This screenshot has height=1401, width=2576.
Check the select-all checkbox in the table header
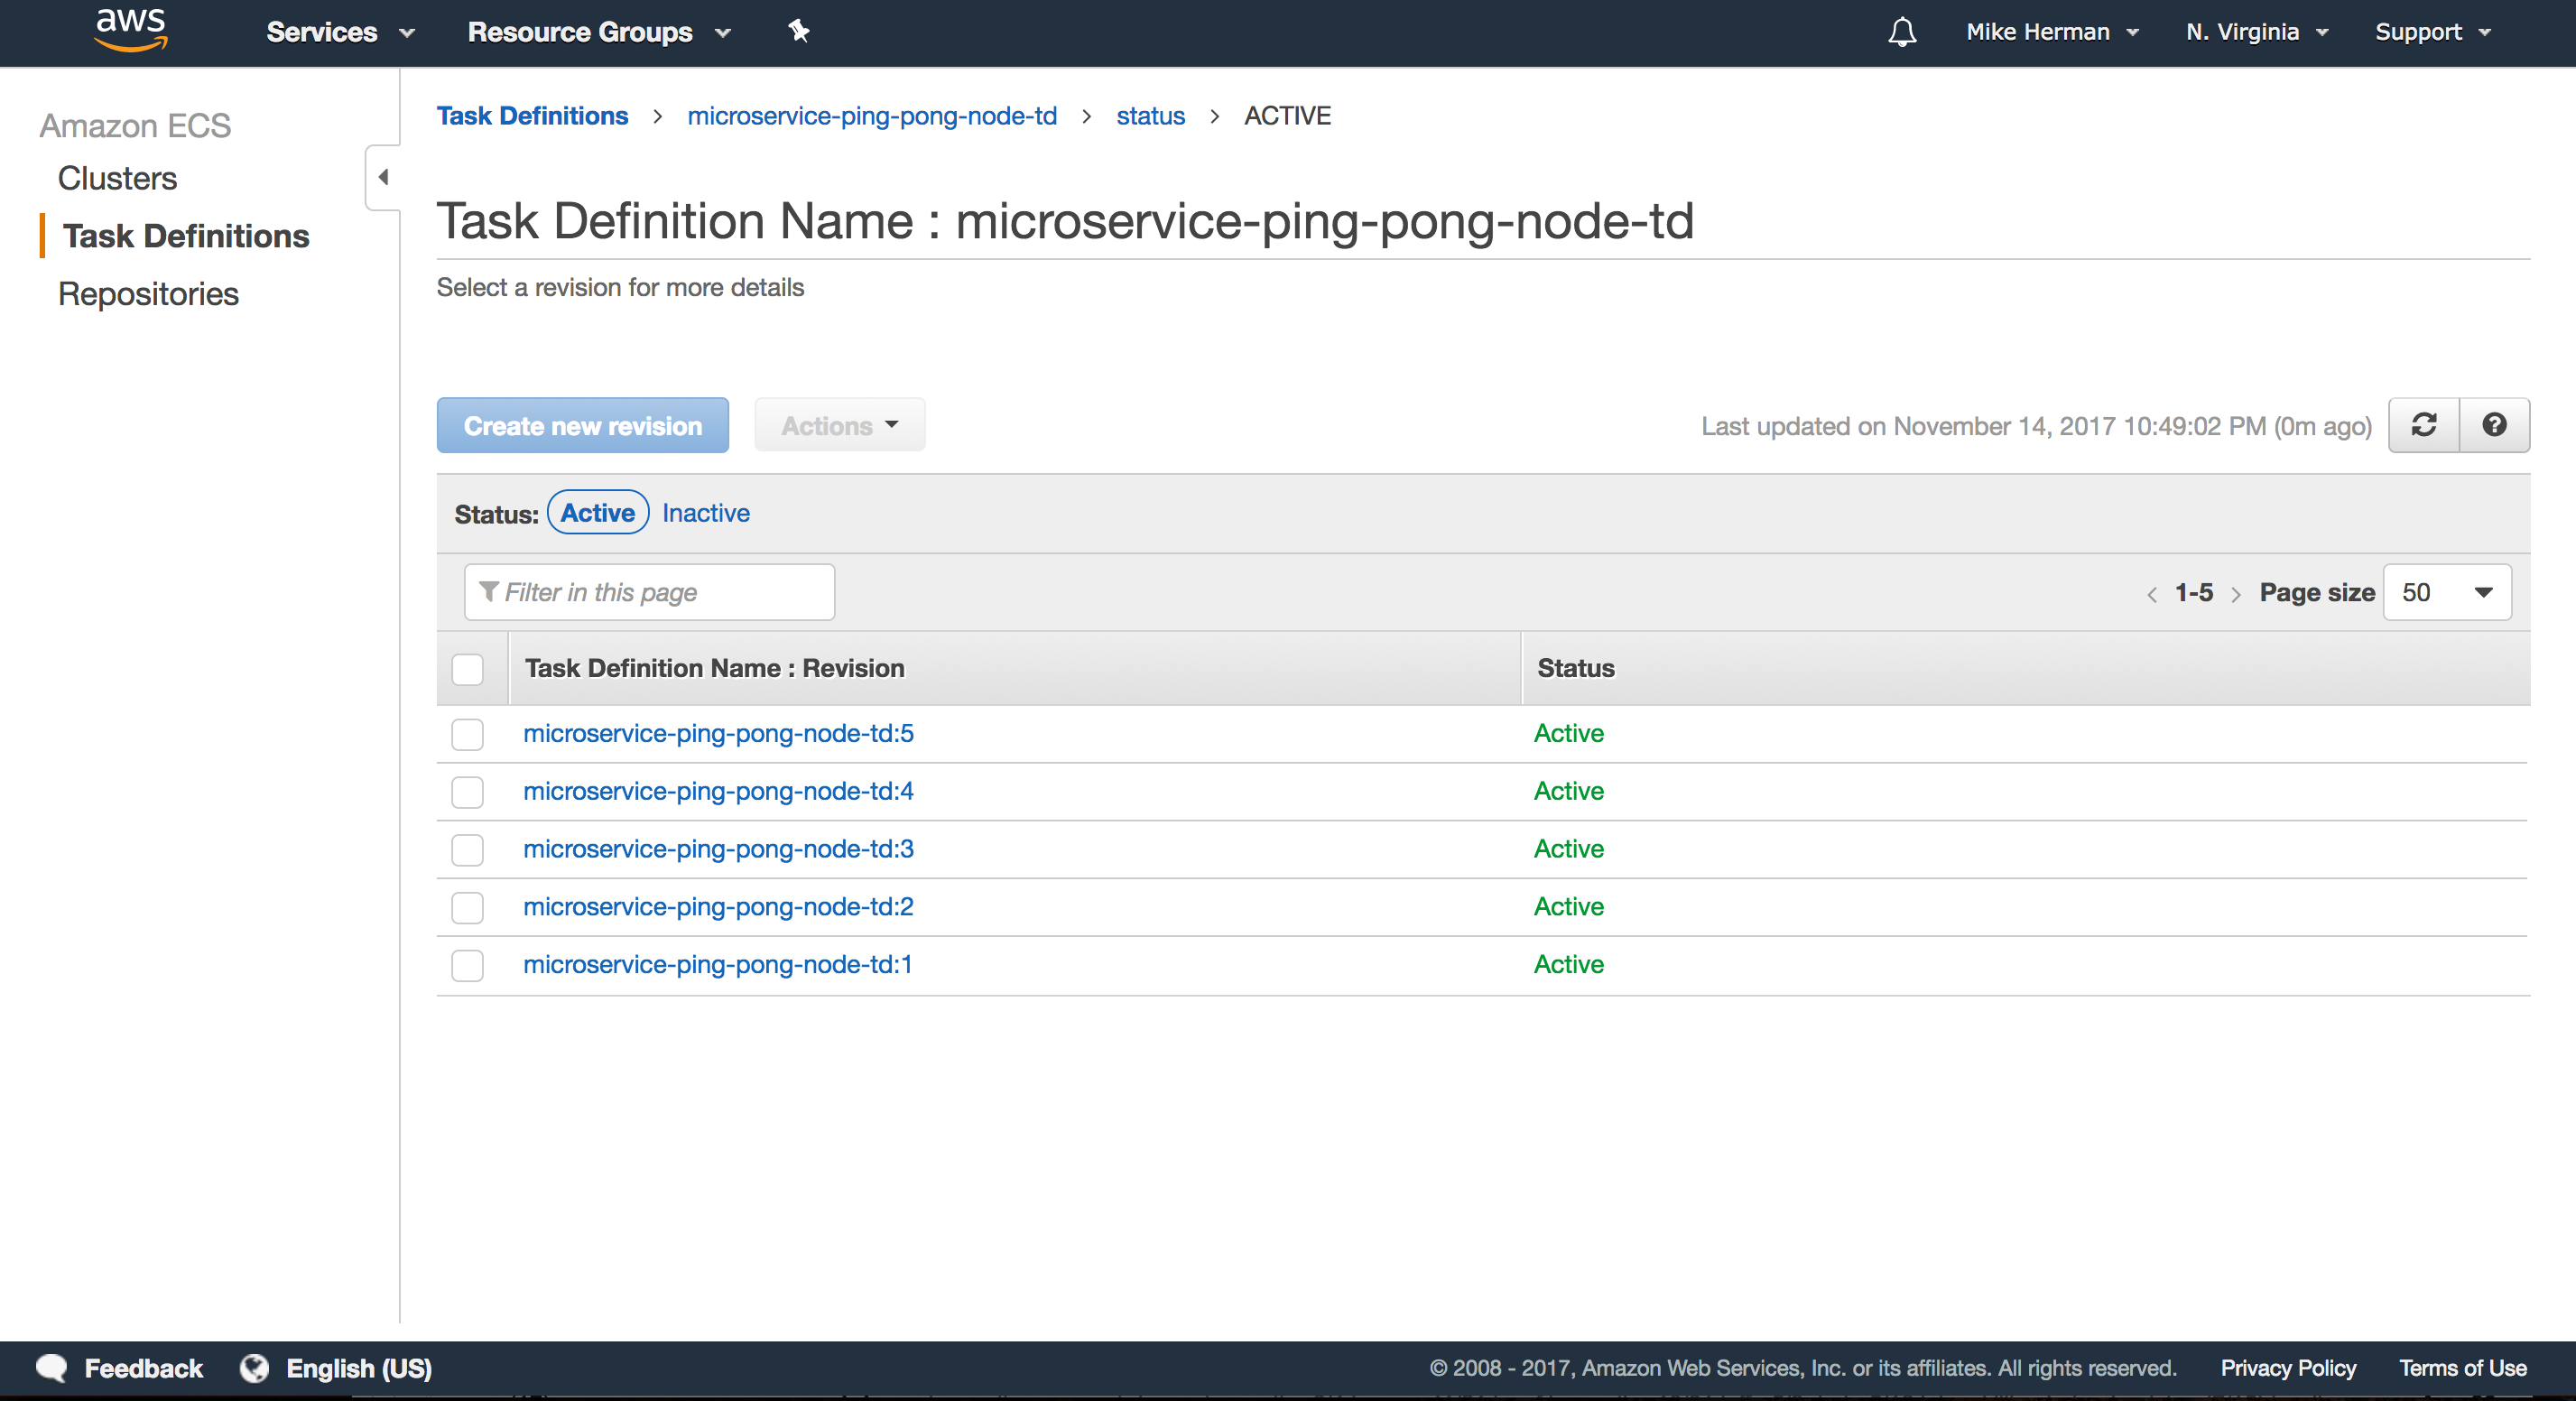[x=467, y=668]
